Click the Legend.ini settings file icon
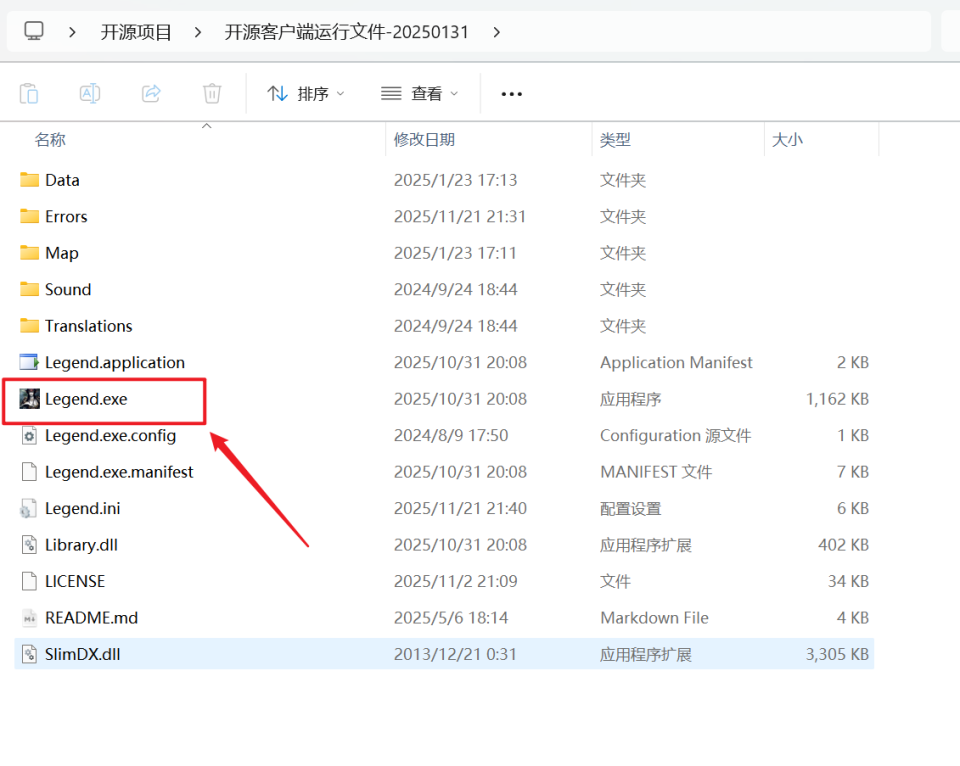Screen dimensions: 960x766 [x=29, y=508]
